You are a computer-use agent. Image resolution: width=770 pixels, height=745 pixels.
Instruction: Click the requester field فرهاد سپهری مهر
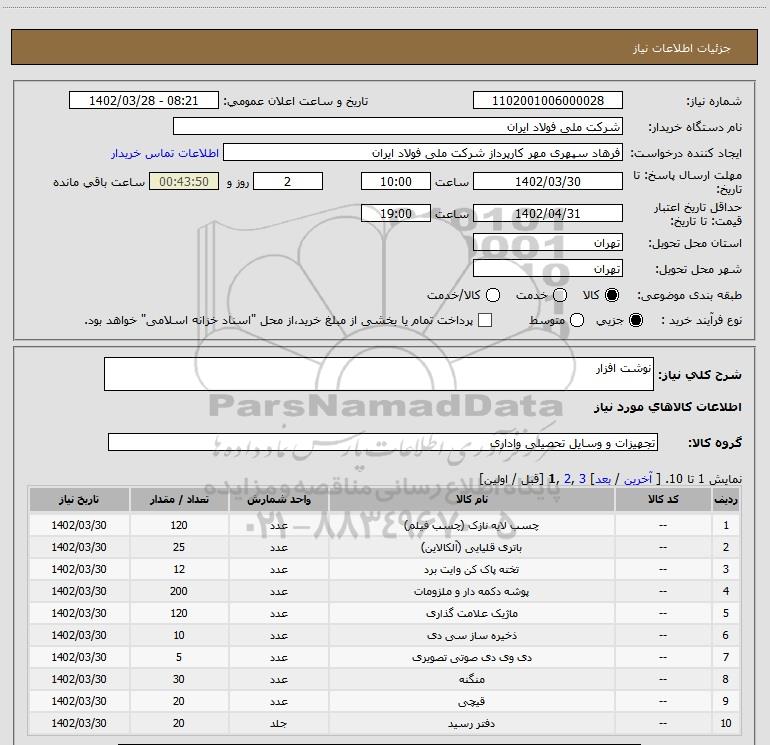click(423, 152)
